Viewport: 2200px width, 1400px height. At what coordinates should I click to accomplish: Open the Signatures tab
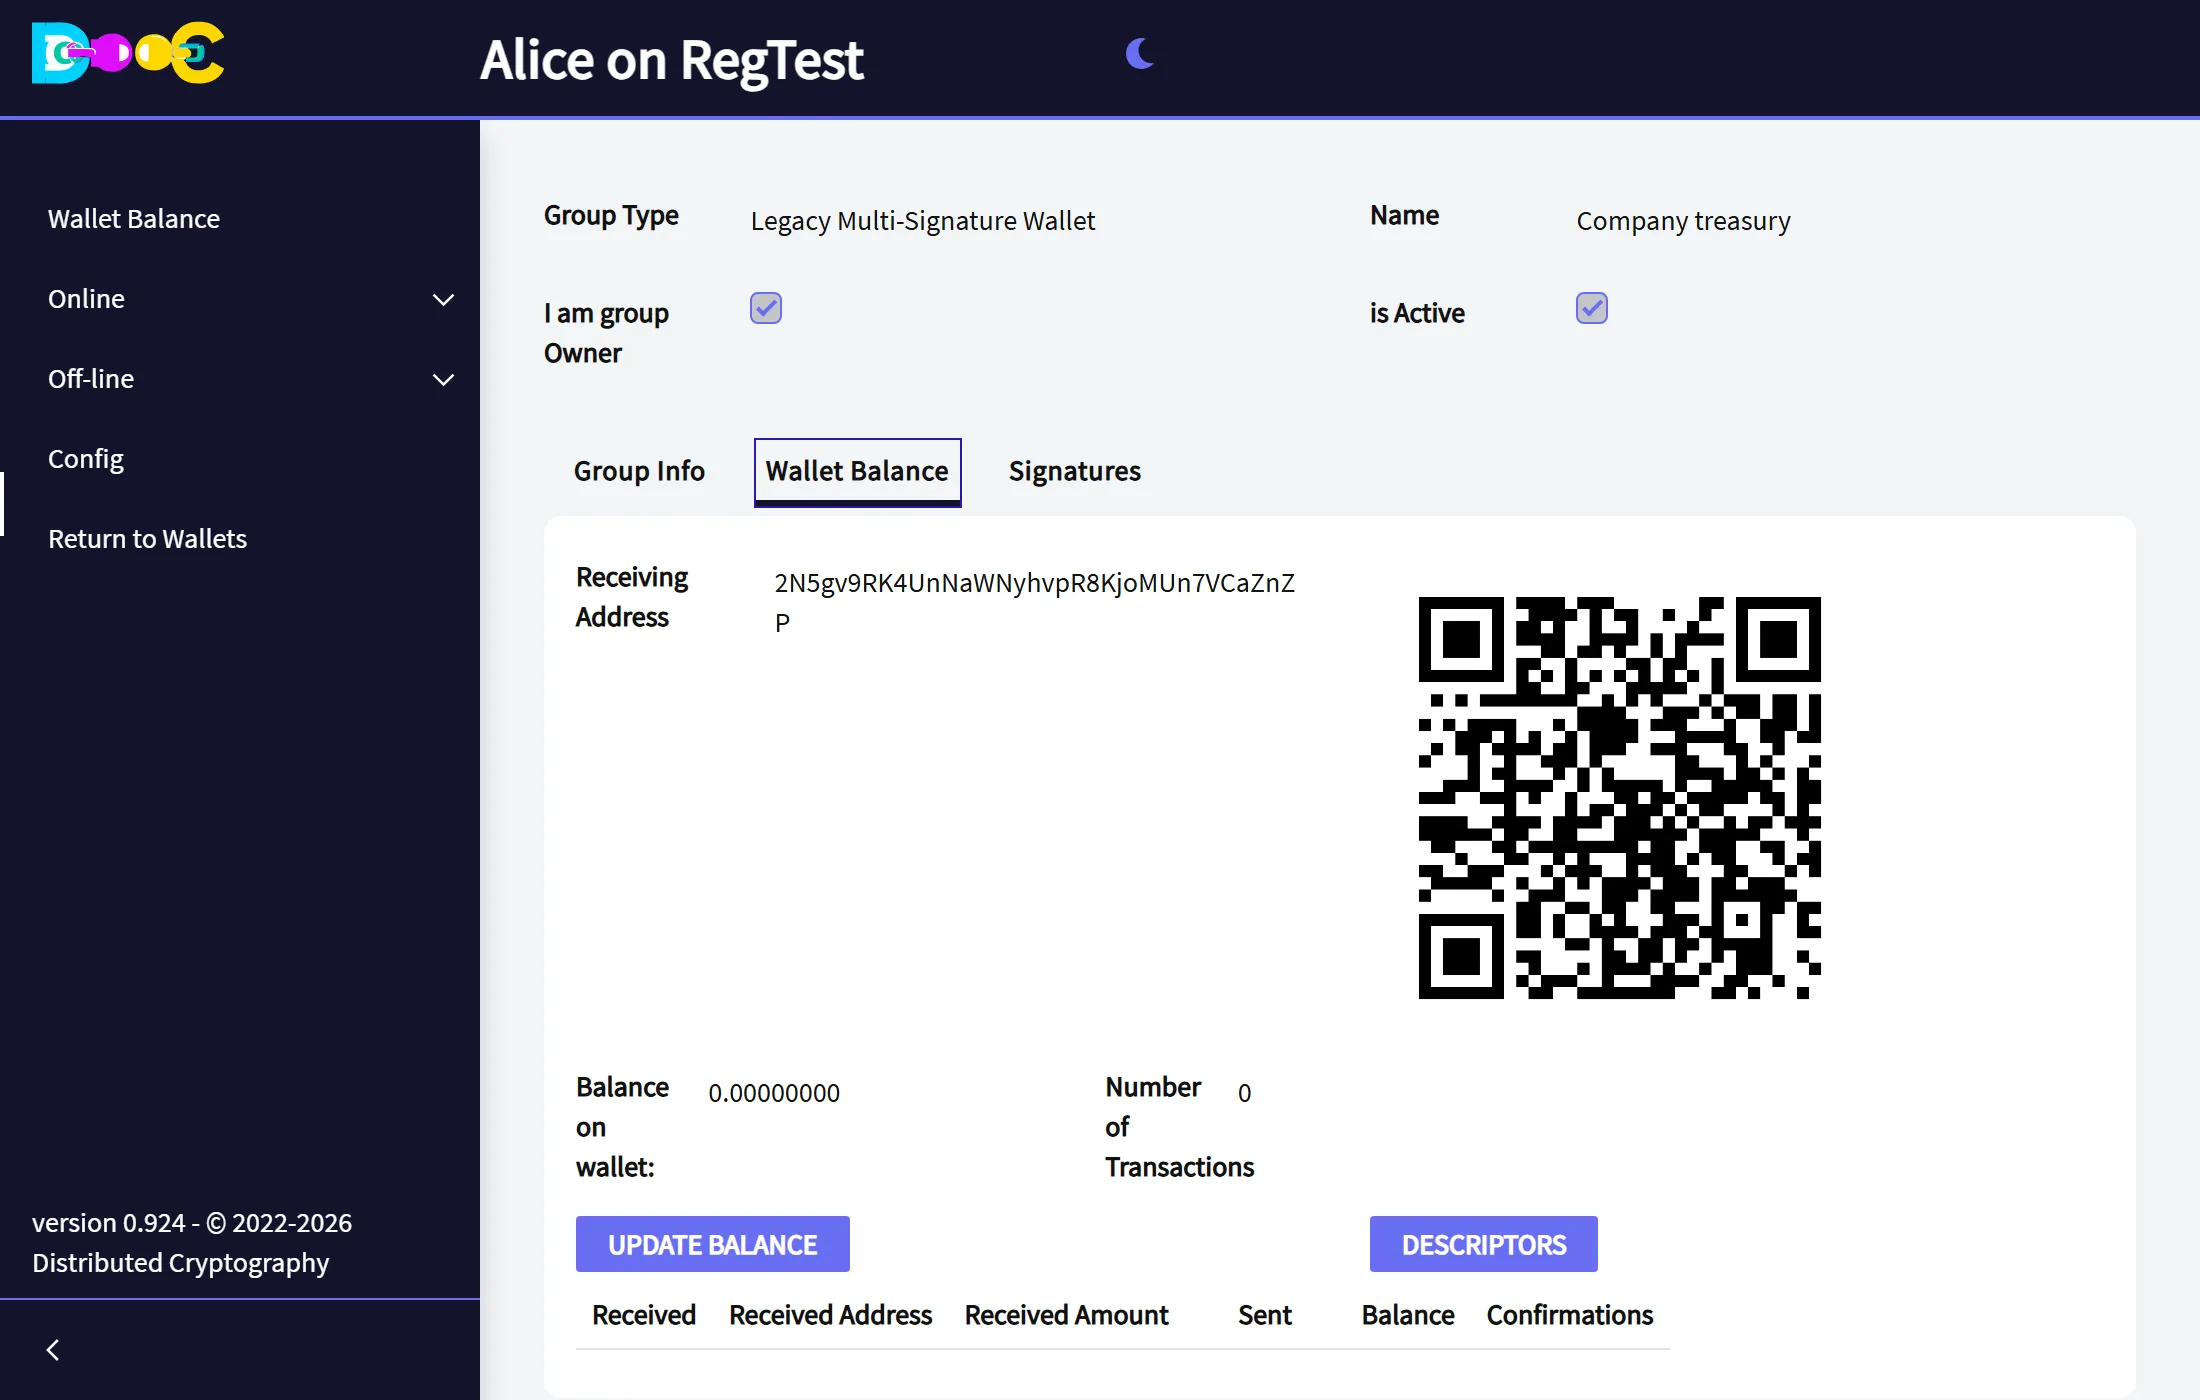coord(1074,471)
